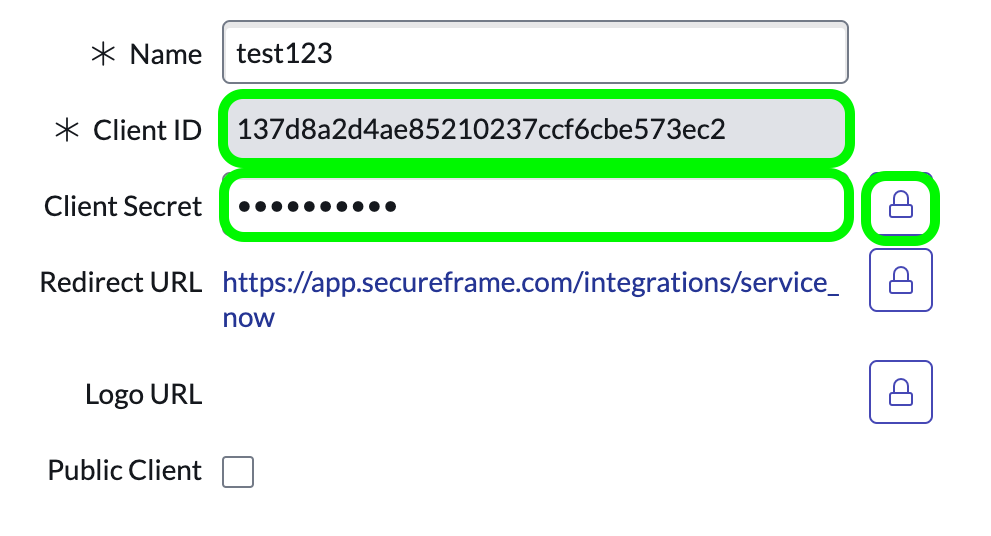Click the wrapped 'now' part of Redirect URL
991x536 pixels.
pos(248,318)
